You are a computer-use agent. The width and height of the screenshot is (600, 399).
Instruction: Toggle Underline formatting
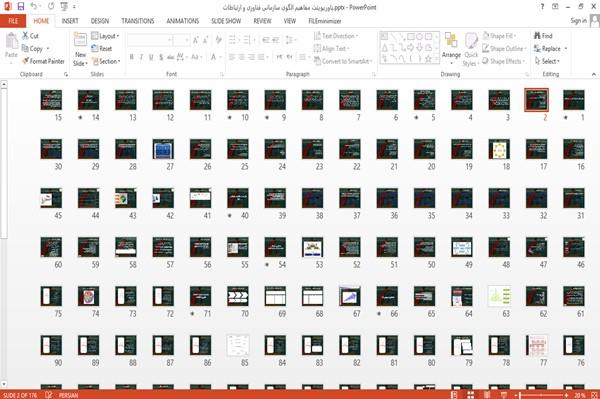[x=151, y=57]
